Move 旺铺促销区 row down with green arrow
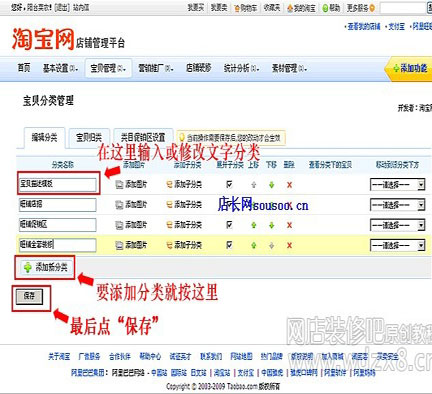 [x=271, y=225]
